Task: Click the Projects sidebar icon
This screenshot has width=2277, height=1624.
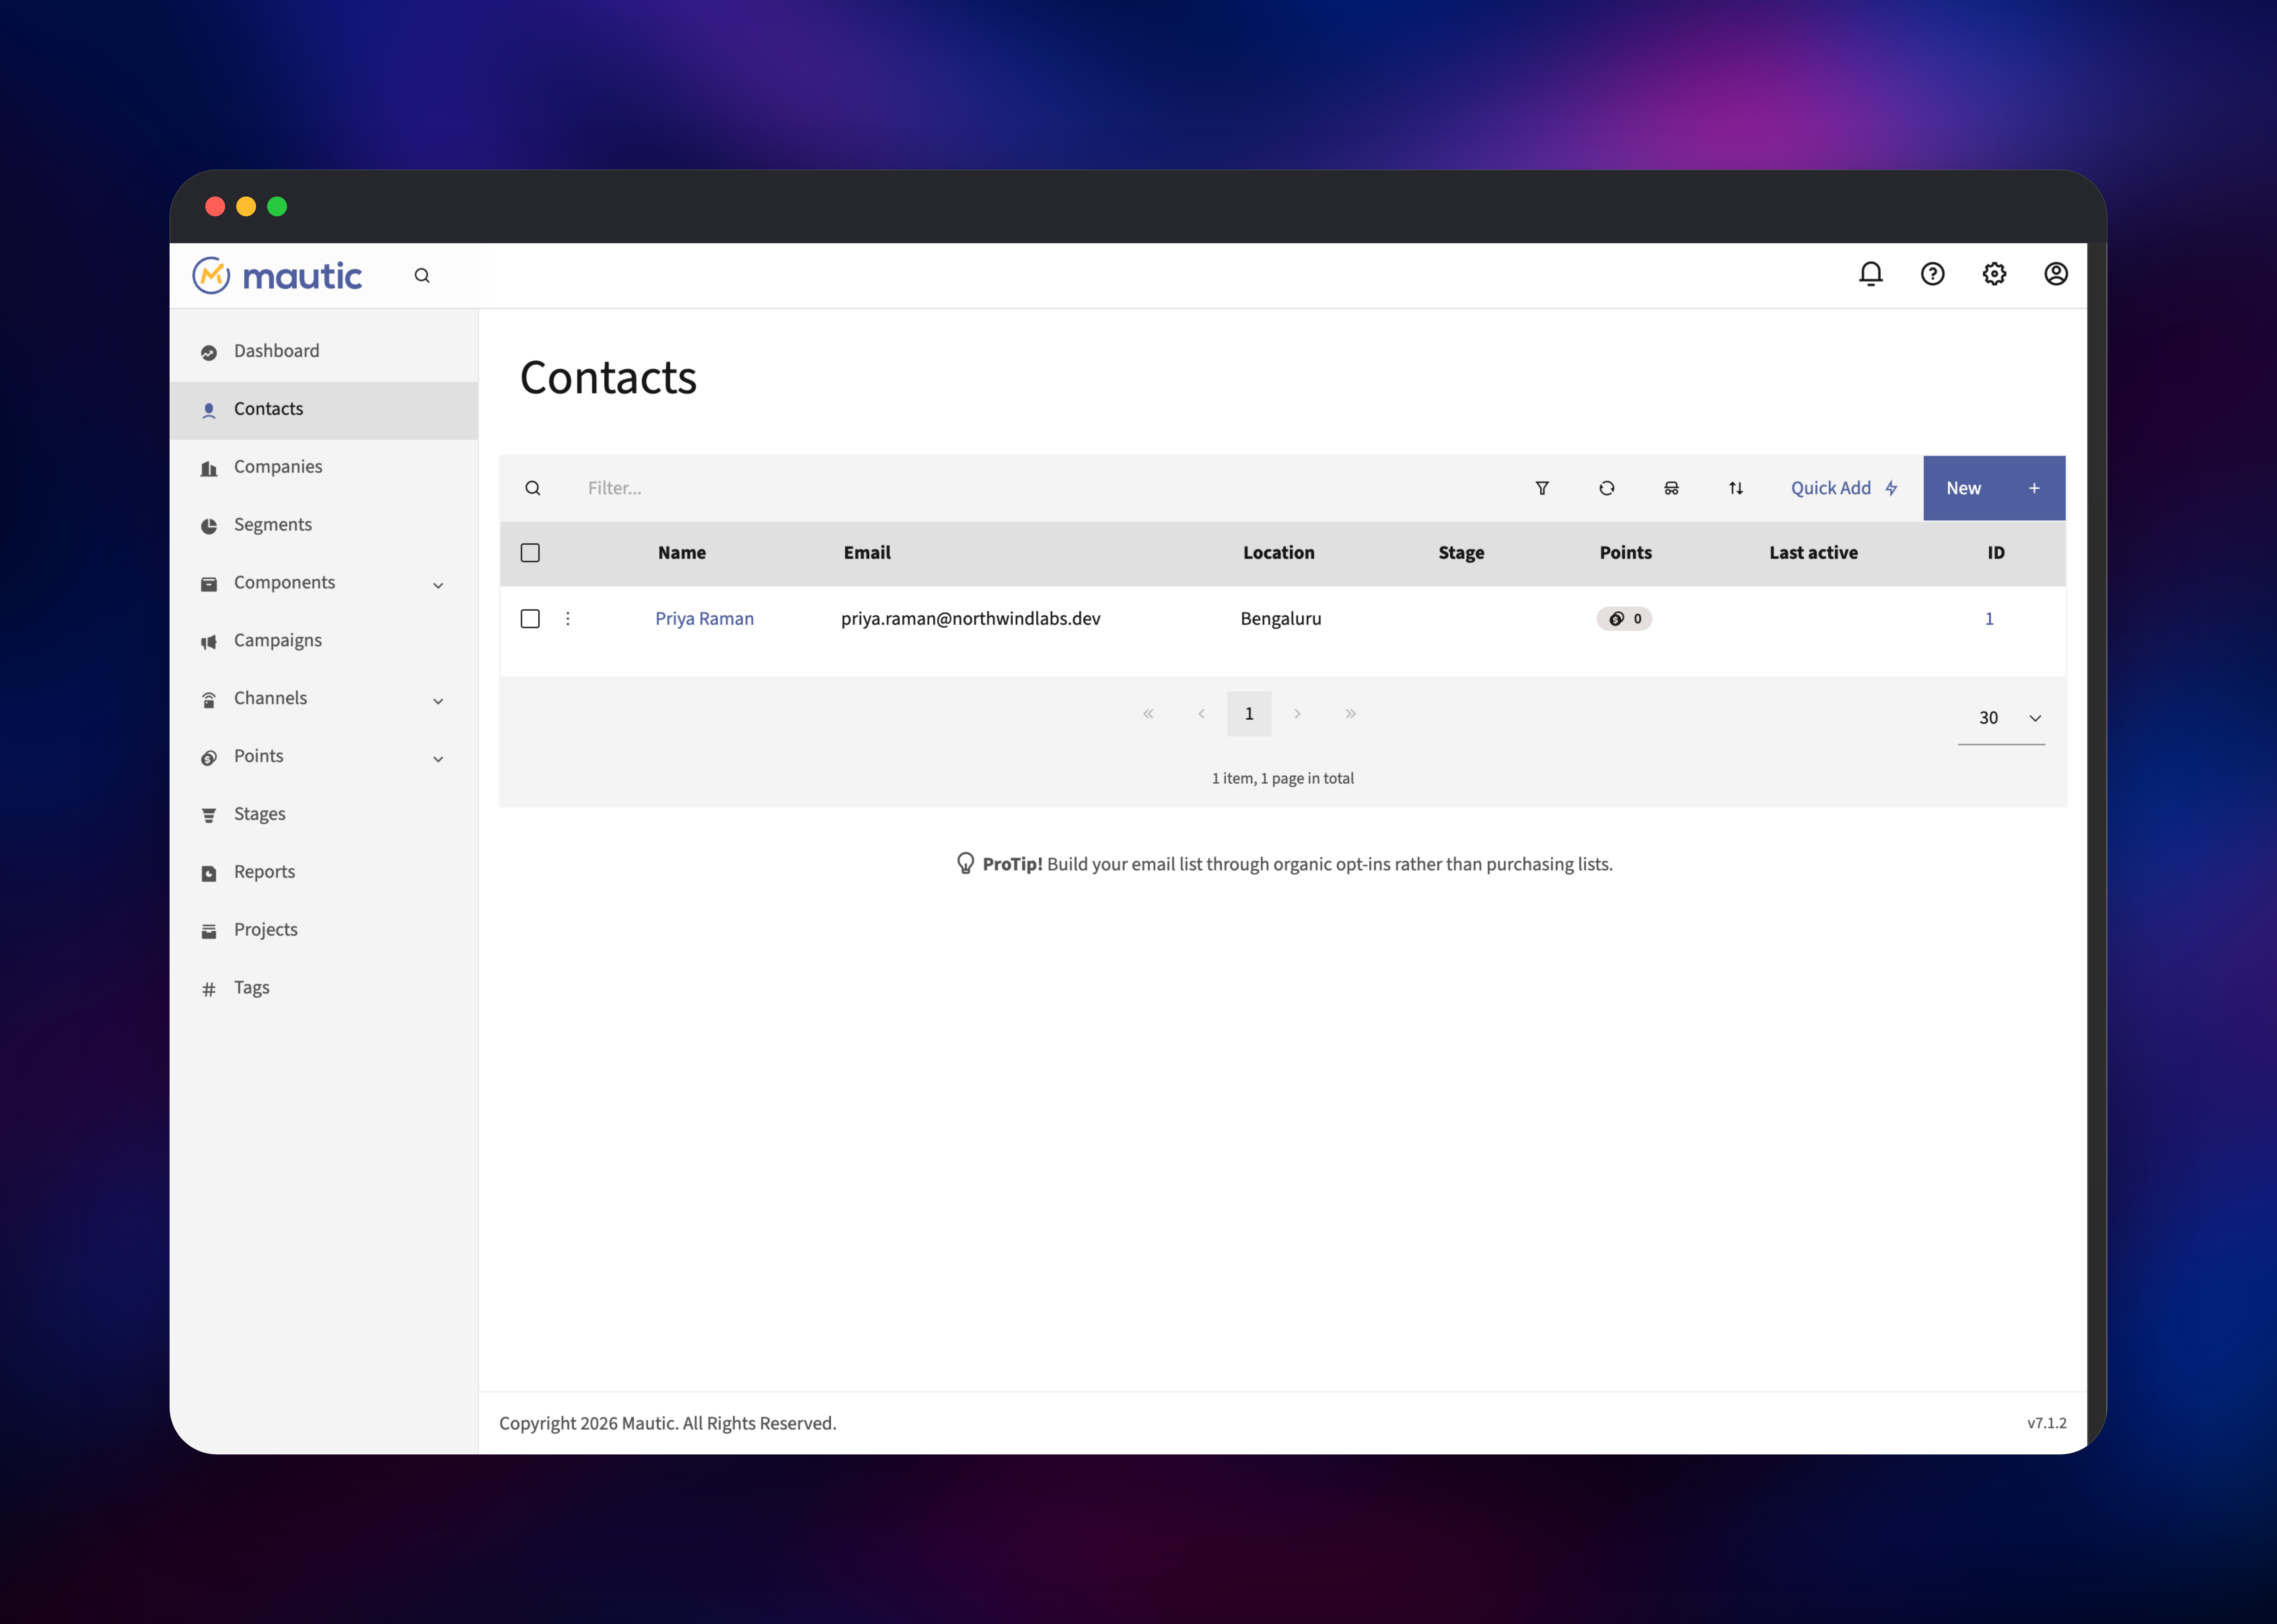Action: tap(209, 931)
